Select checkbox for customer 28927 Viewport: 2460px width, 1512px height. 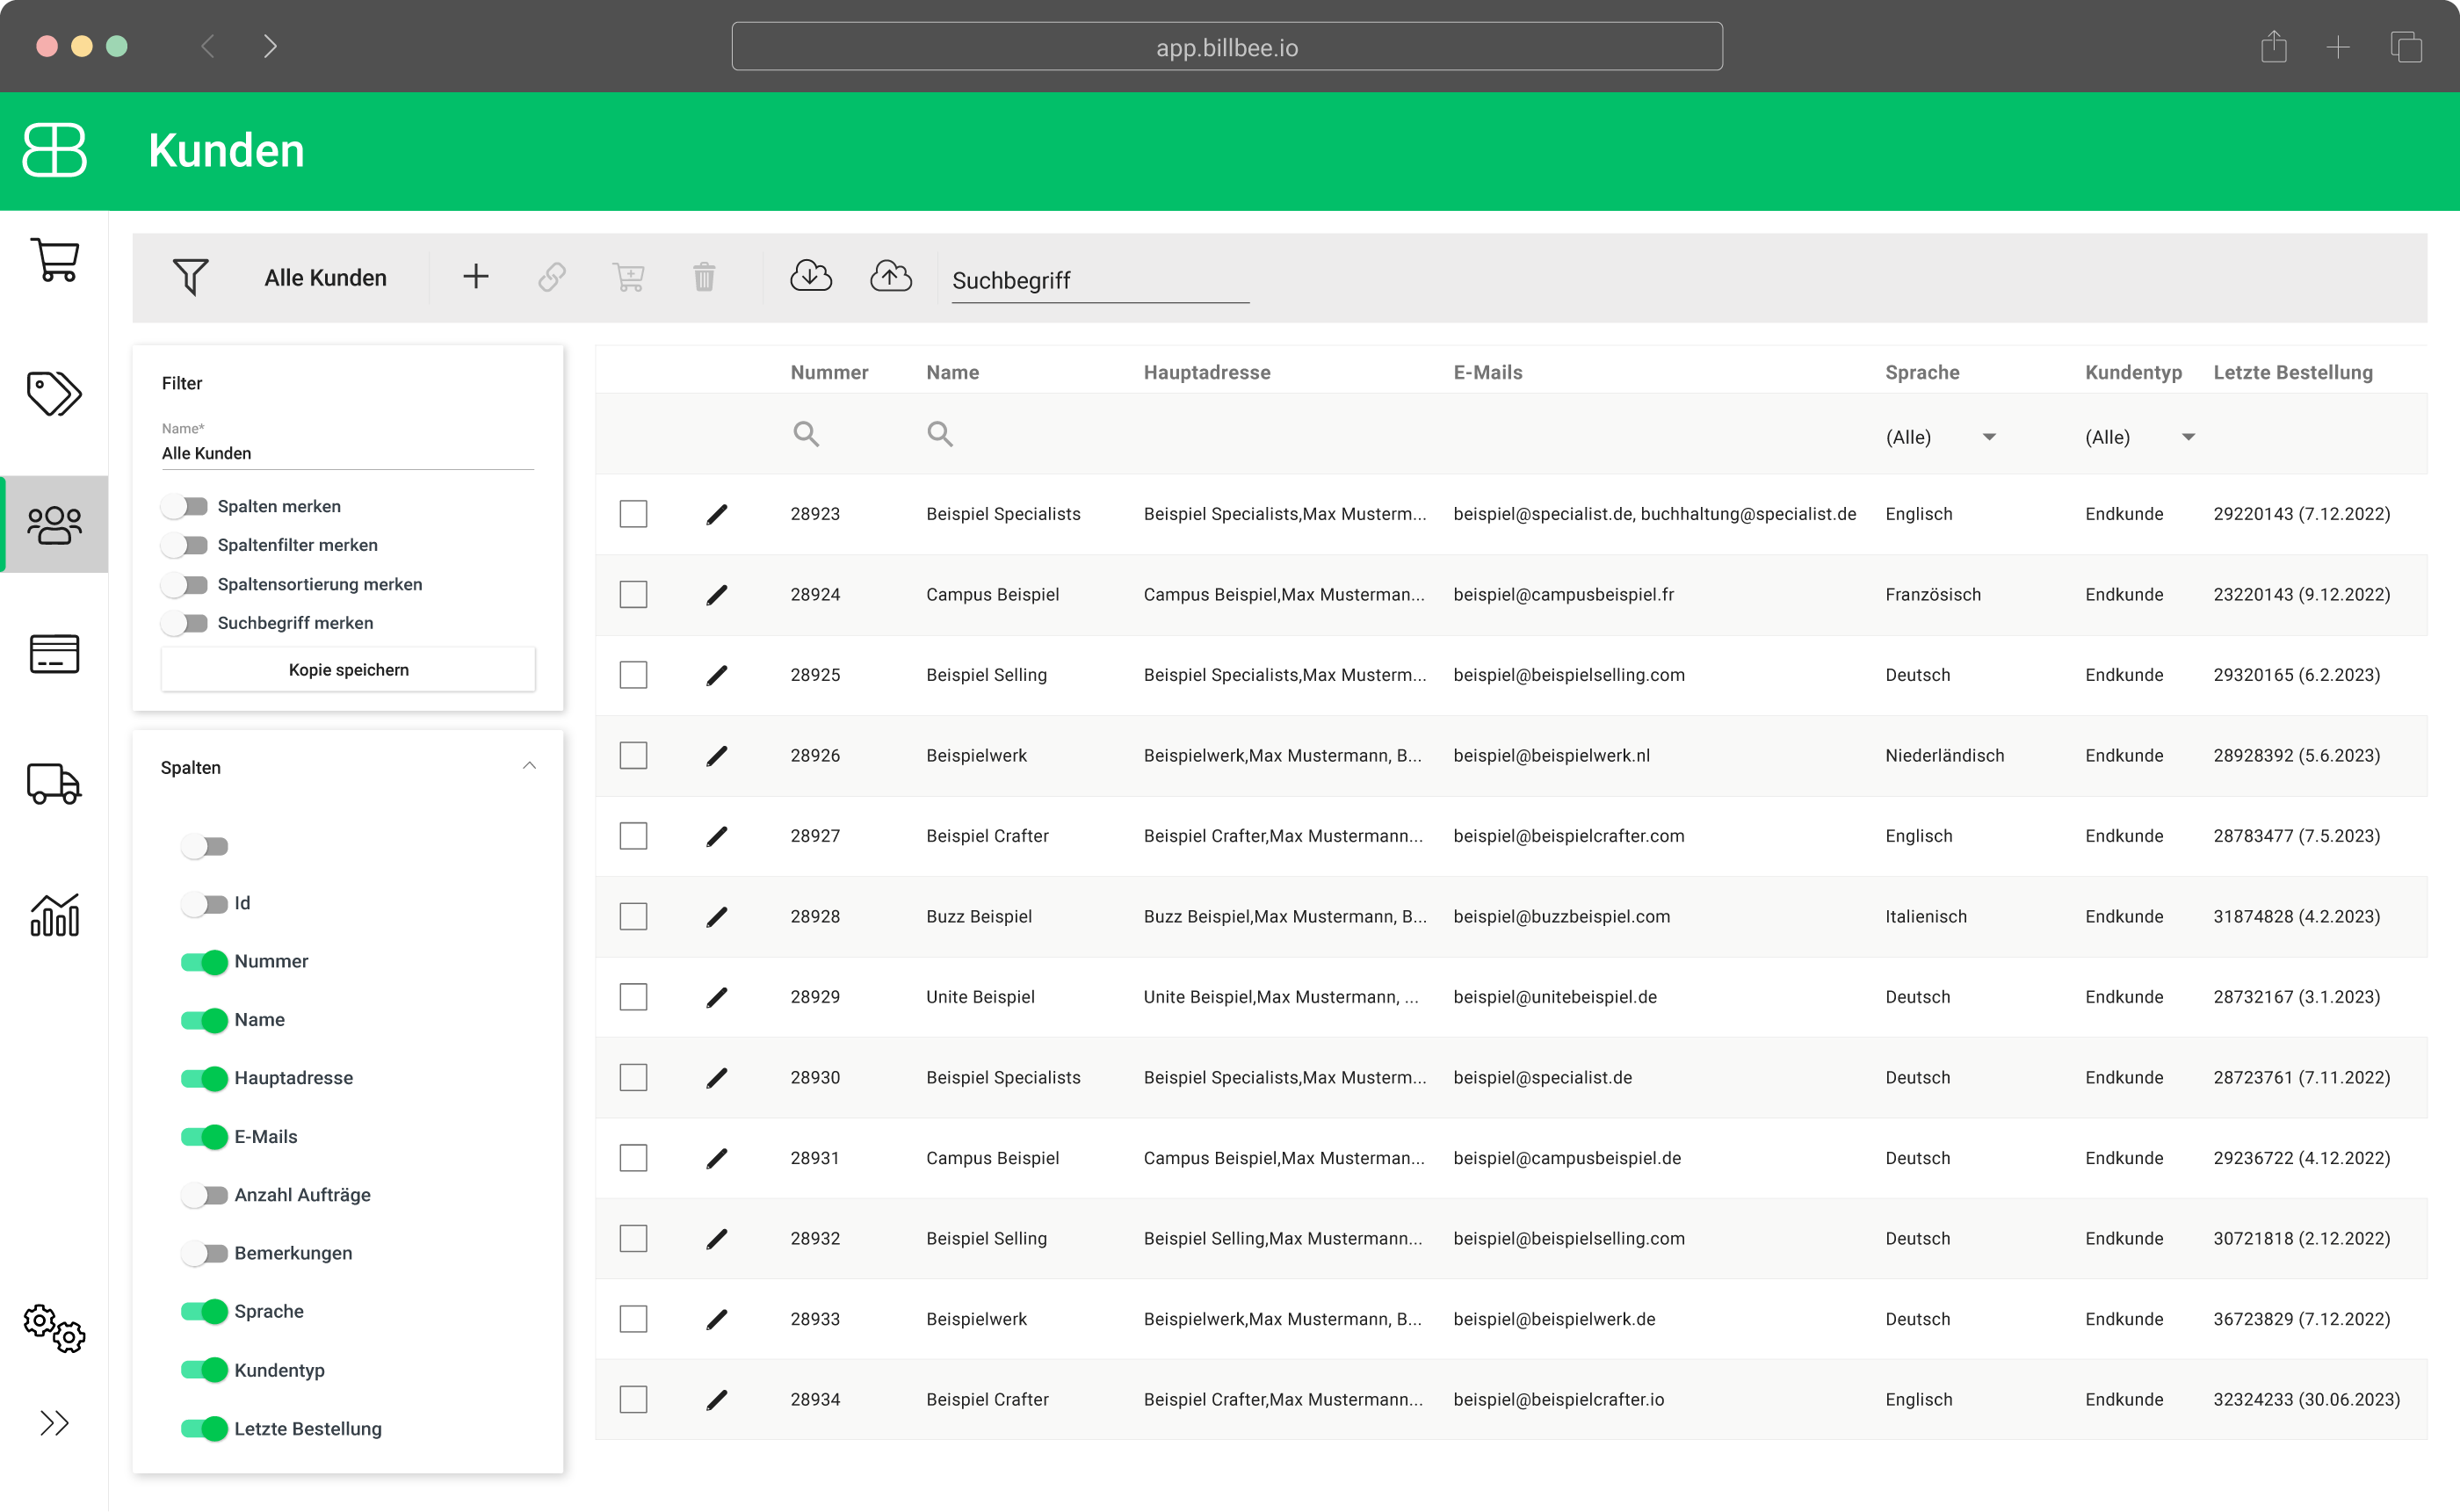633,836
